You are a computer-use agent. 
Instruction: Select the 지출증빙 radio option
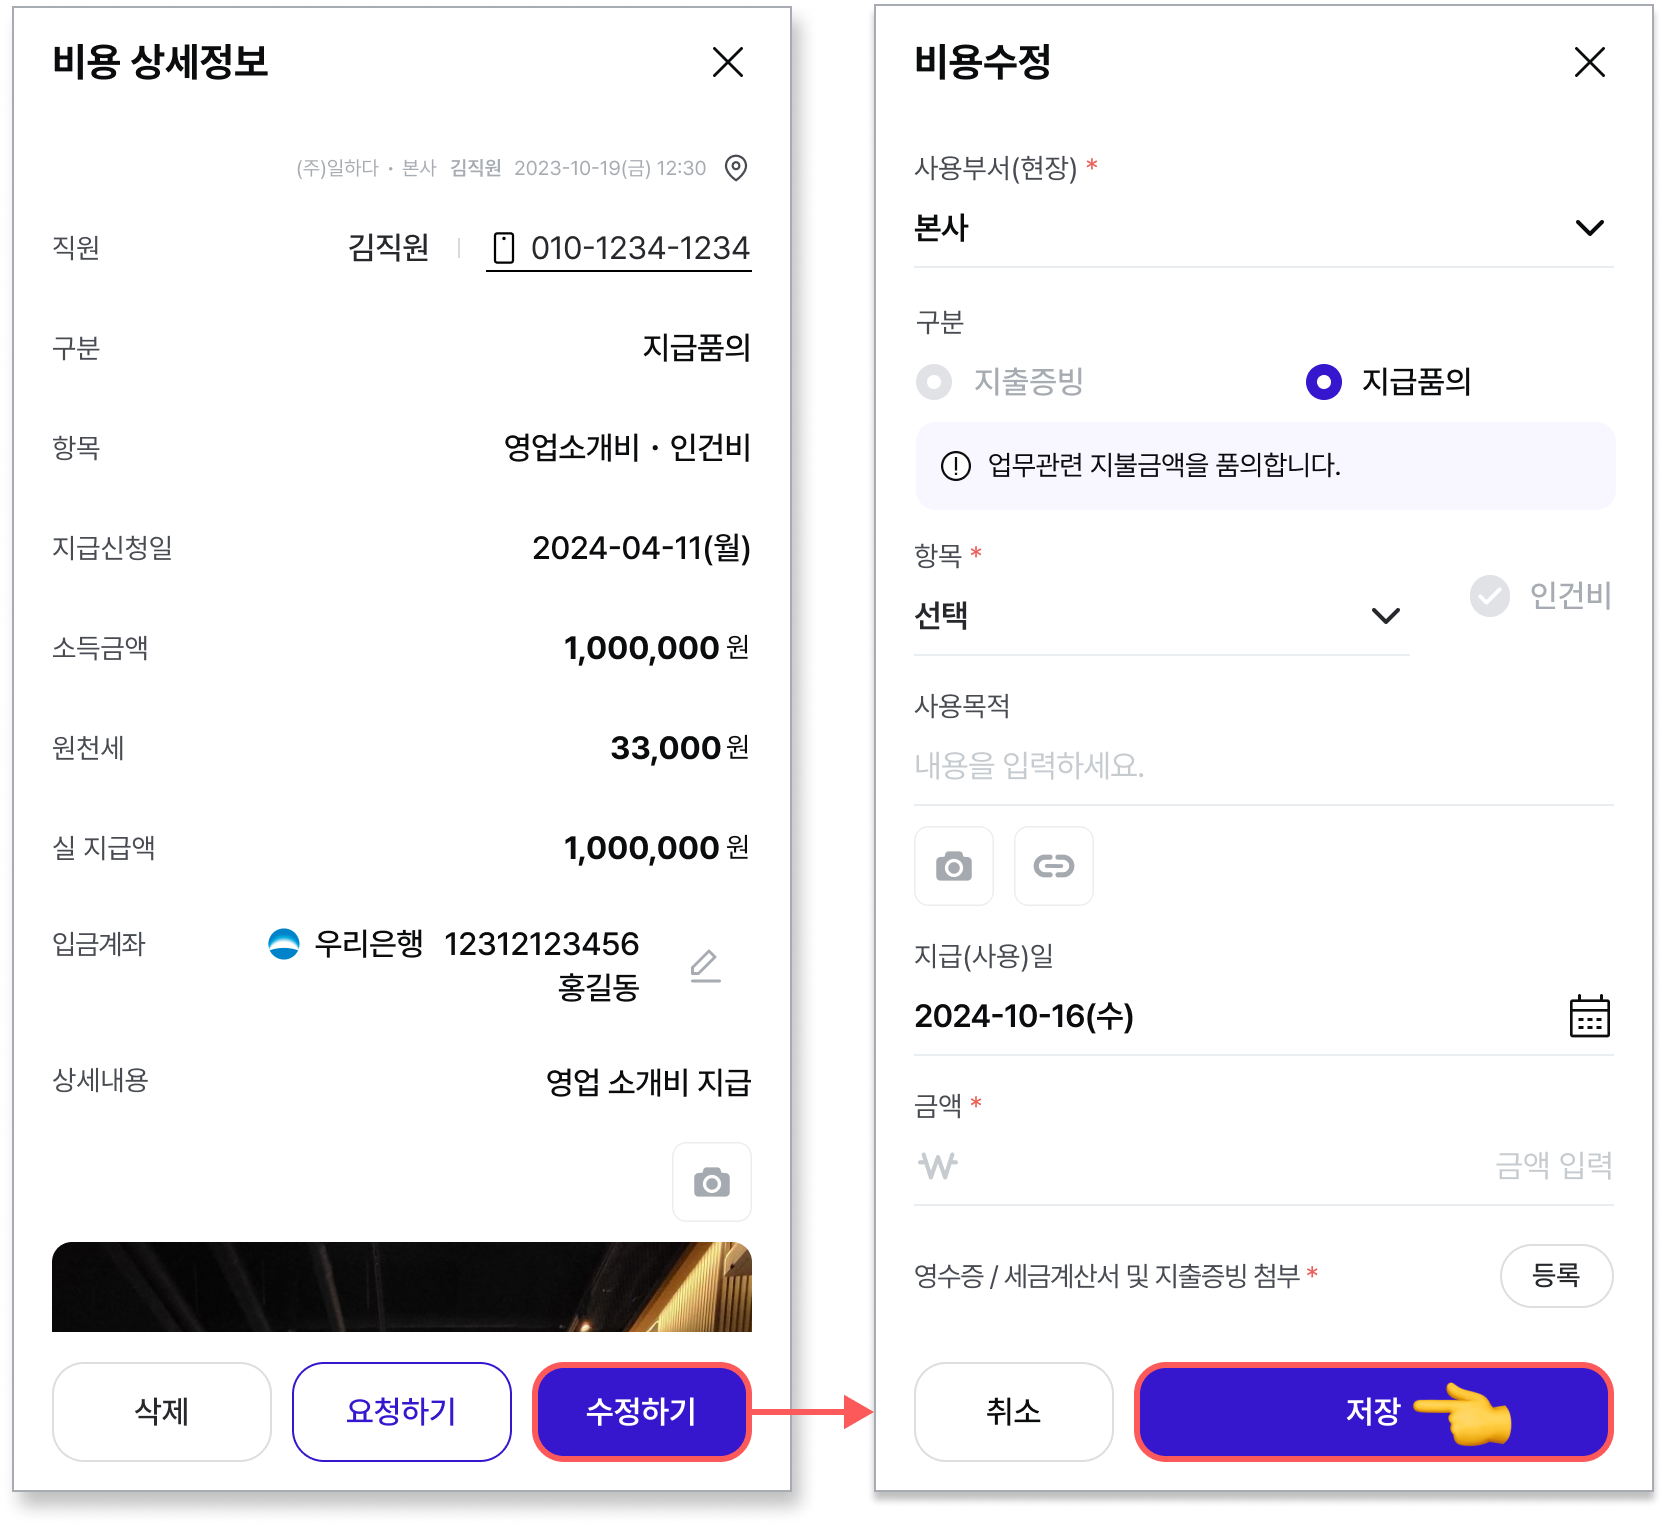click(934, 382)
